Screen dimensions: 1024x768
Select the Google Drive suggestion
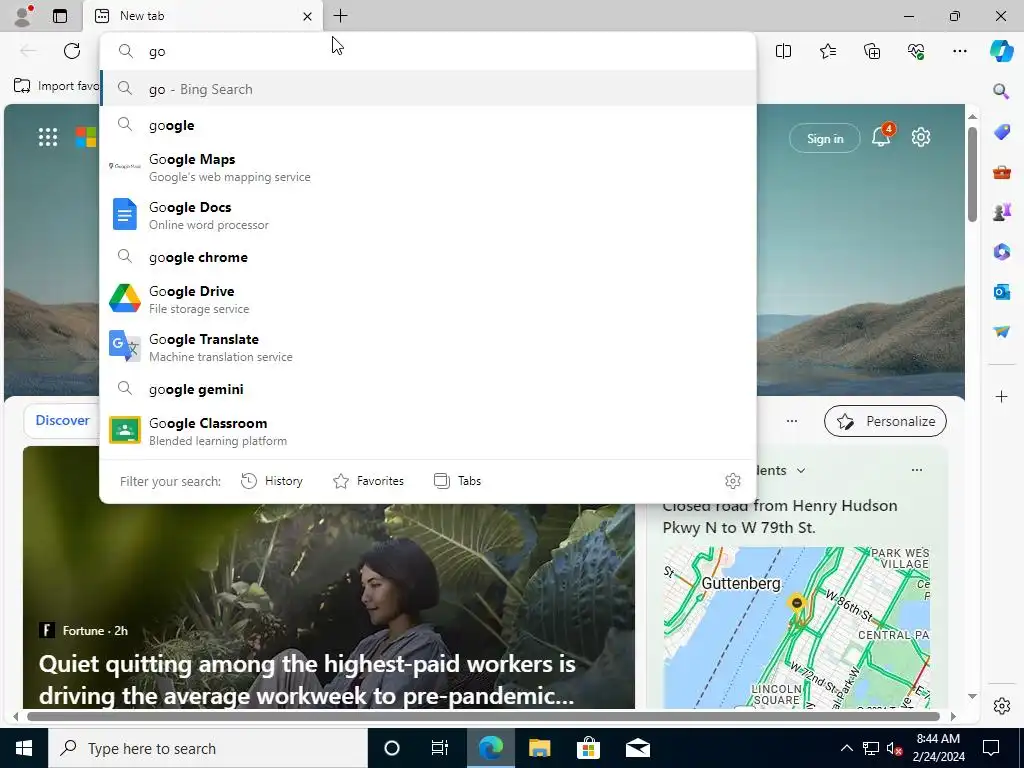(x=428, y=299)
